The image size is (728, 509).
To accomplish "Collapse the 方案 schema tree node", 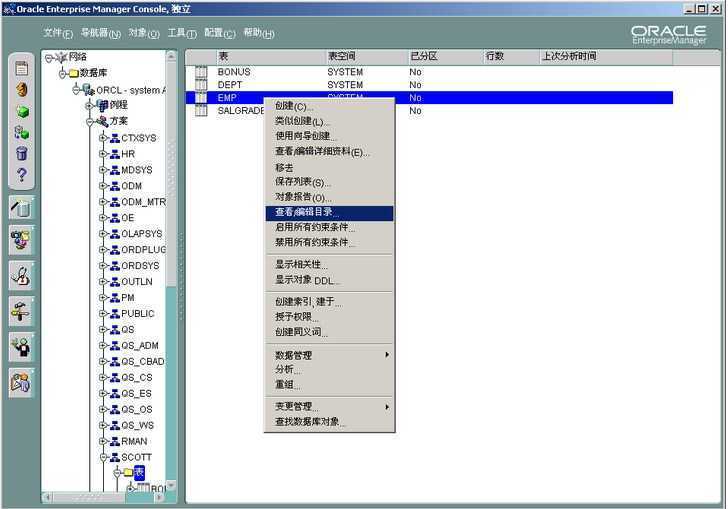I will pyautogui.click(x=90, y=122).
